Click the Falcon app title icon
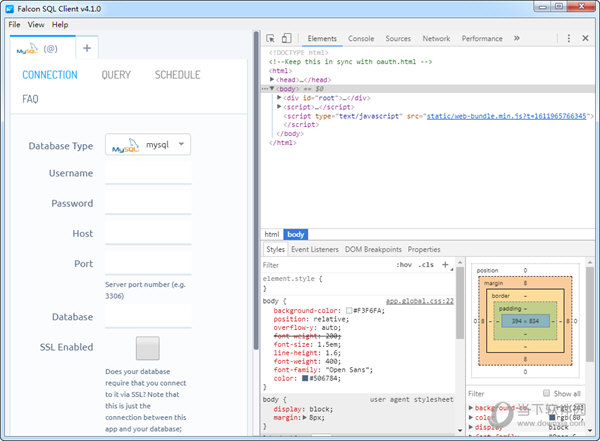Image resolution: width=600 pixels, height=441 pixels. 10,8
